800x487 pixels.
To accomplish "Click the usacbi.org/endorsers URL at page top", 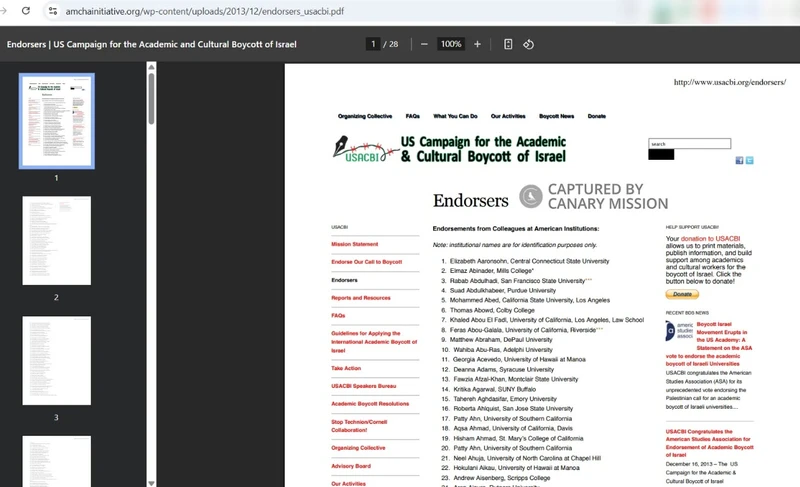I will click(730, 82).
